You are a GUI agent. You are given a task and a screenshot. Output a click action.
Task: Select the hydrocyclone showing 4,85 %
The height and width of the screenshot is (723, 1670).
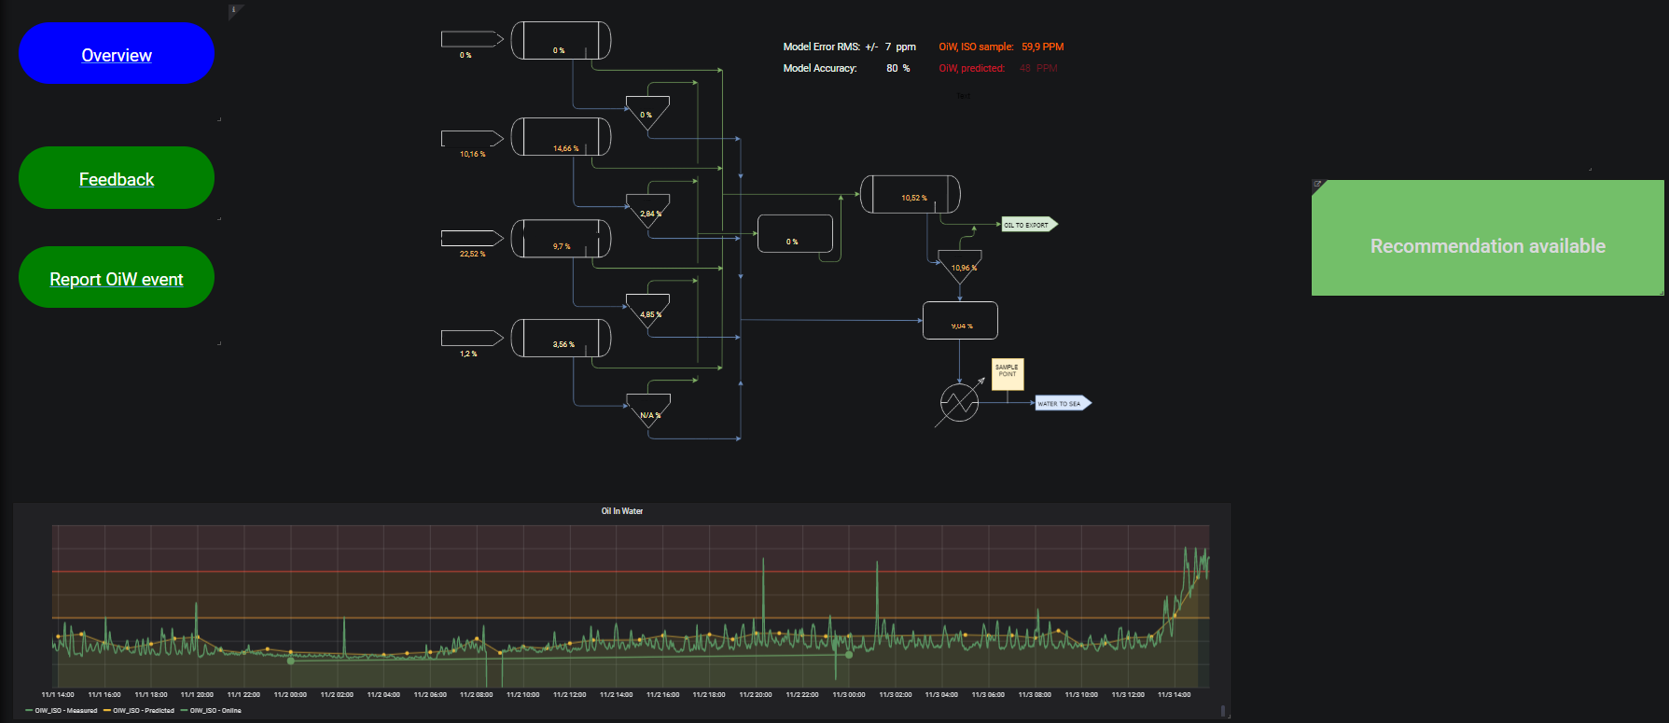648,312
